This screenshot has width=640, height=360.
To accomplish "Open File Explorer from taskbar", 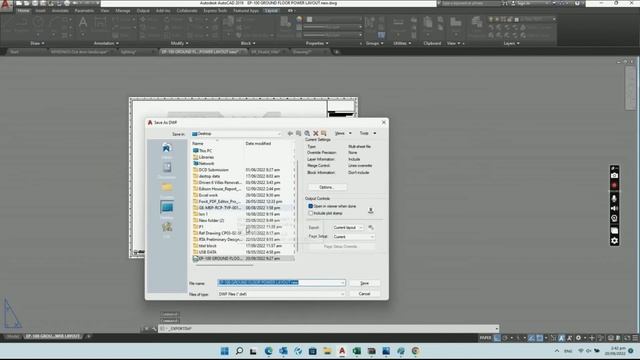I will point(327,351).
